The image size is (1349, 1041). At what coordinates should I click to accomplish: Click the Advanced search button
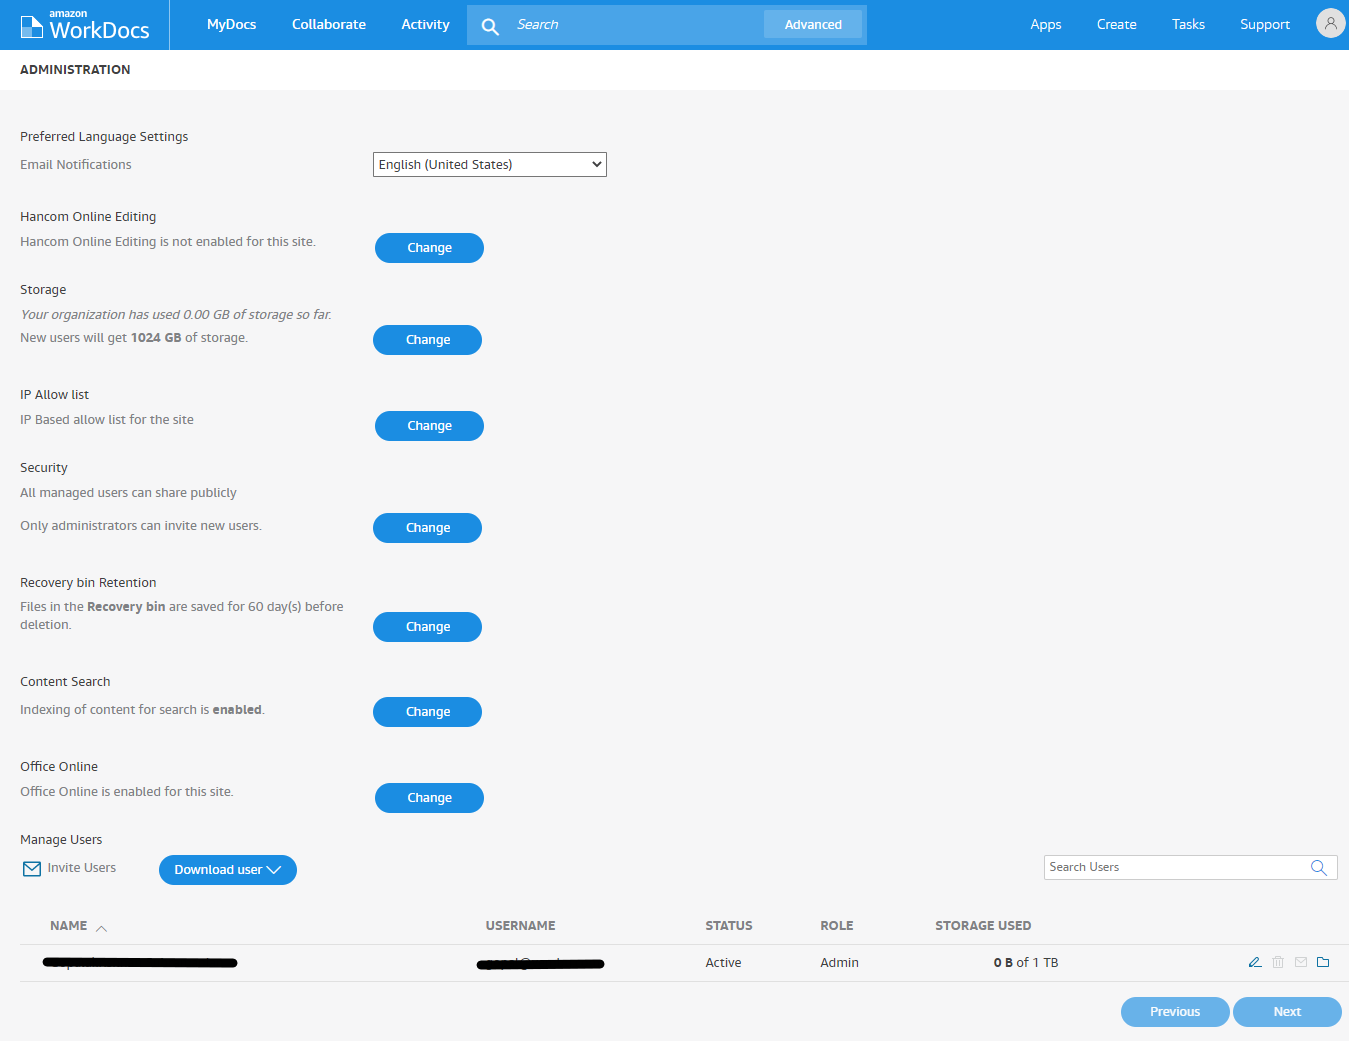click(813, 24)
